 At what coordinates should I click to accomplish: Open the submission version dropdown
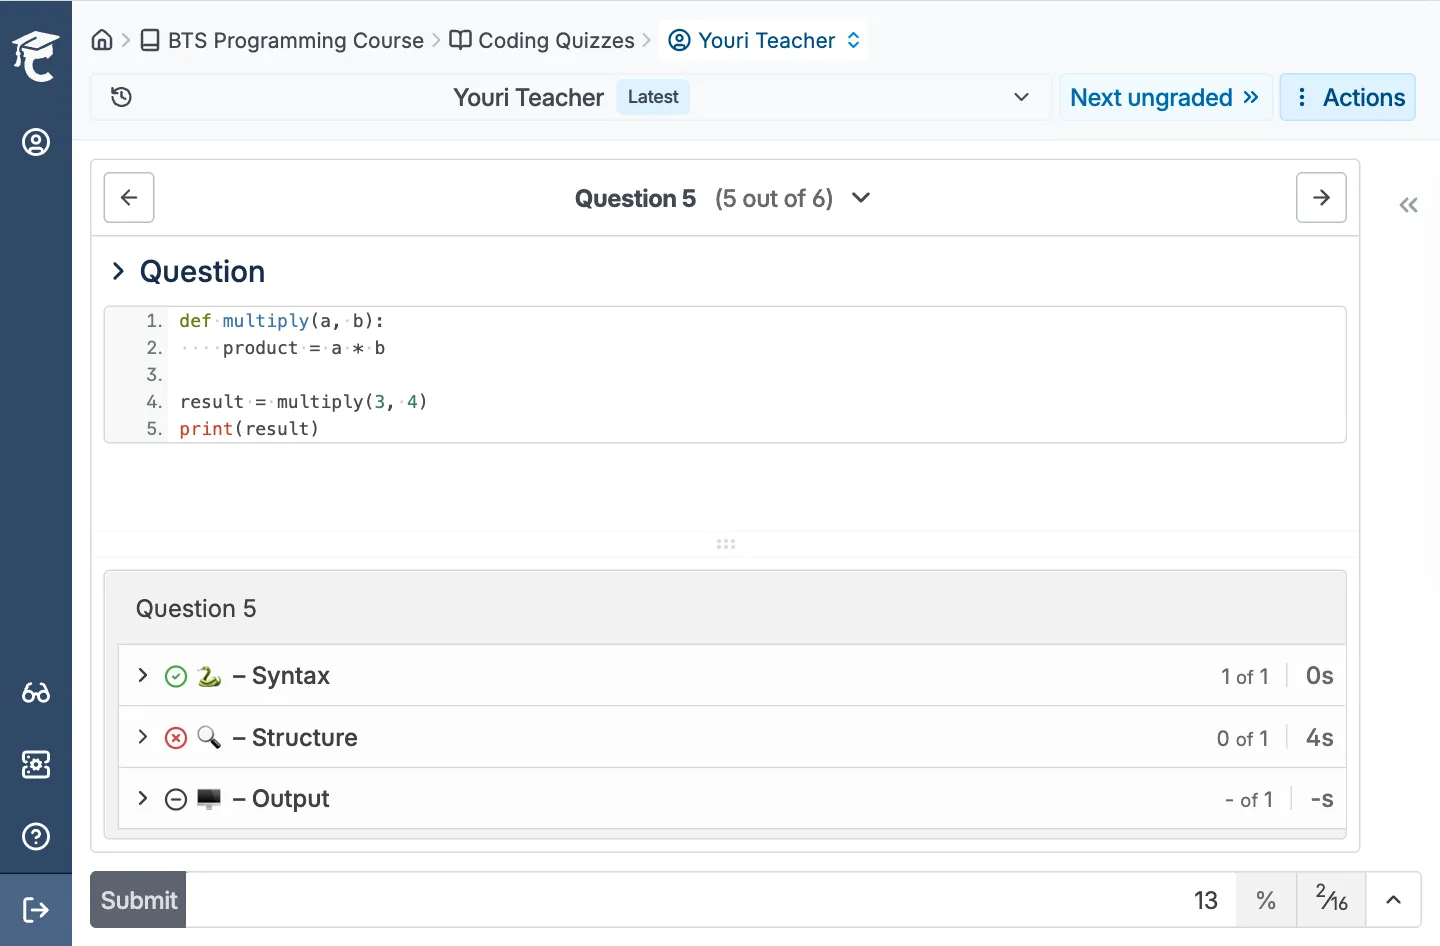(x=1021, y=97)
